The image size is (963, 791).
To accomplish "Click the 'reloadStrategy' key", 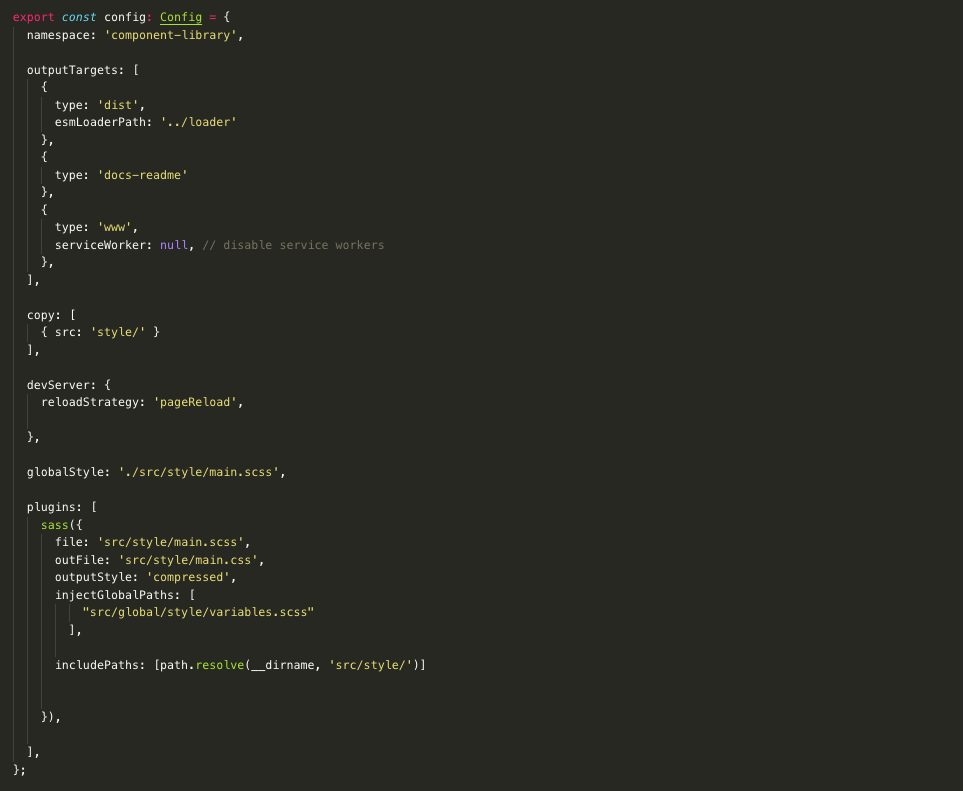I will [x=90, y=402].
